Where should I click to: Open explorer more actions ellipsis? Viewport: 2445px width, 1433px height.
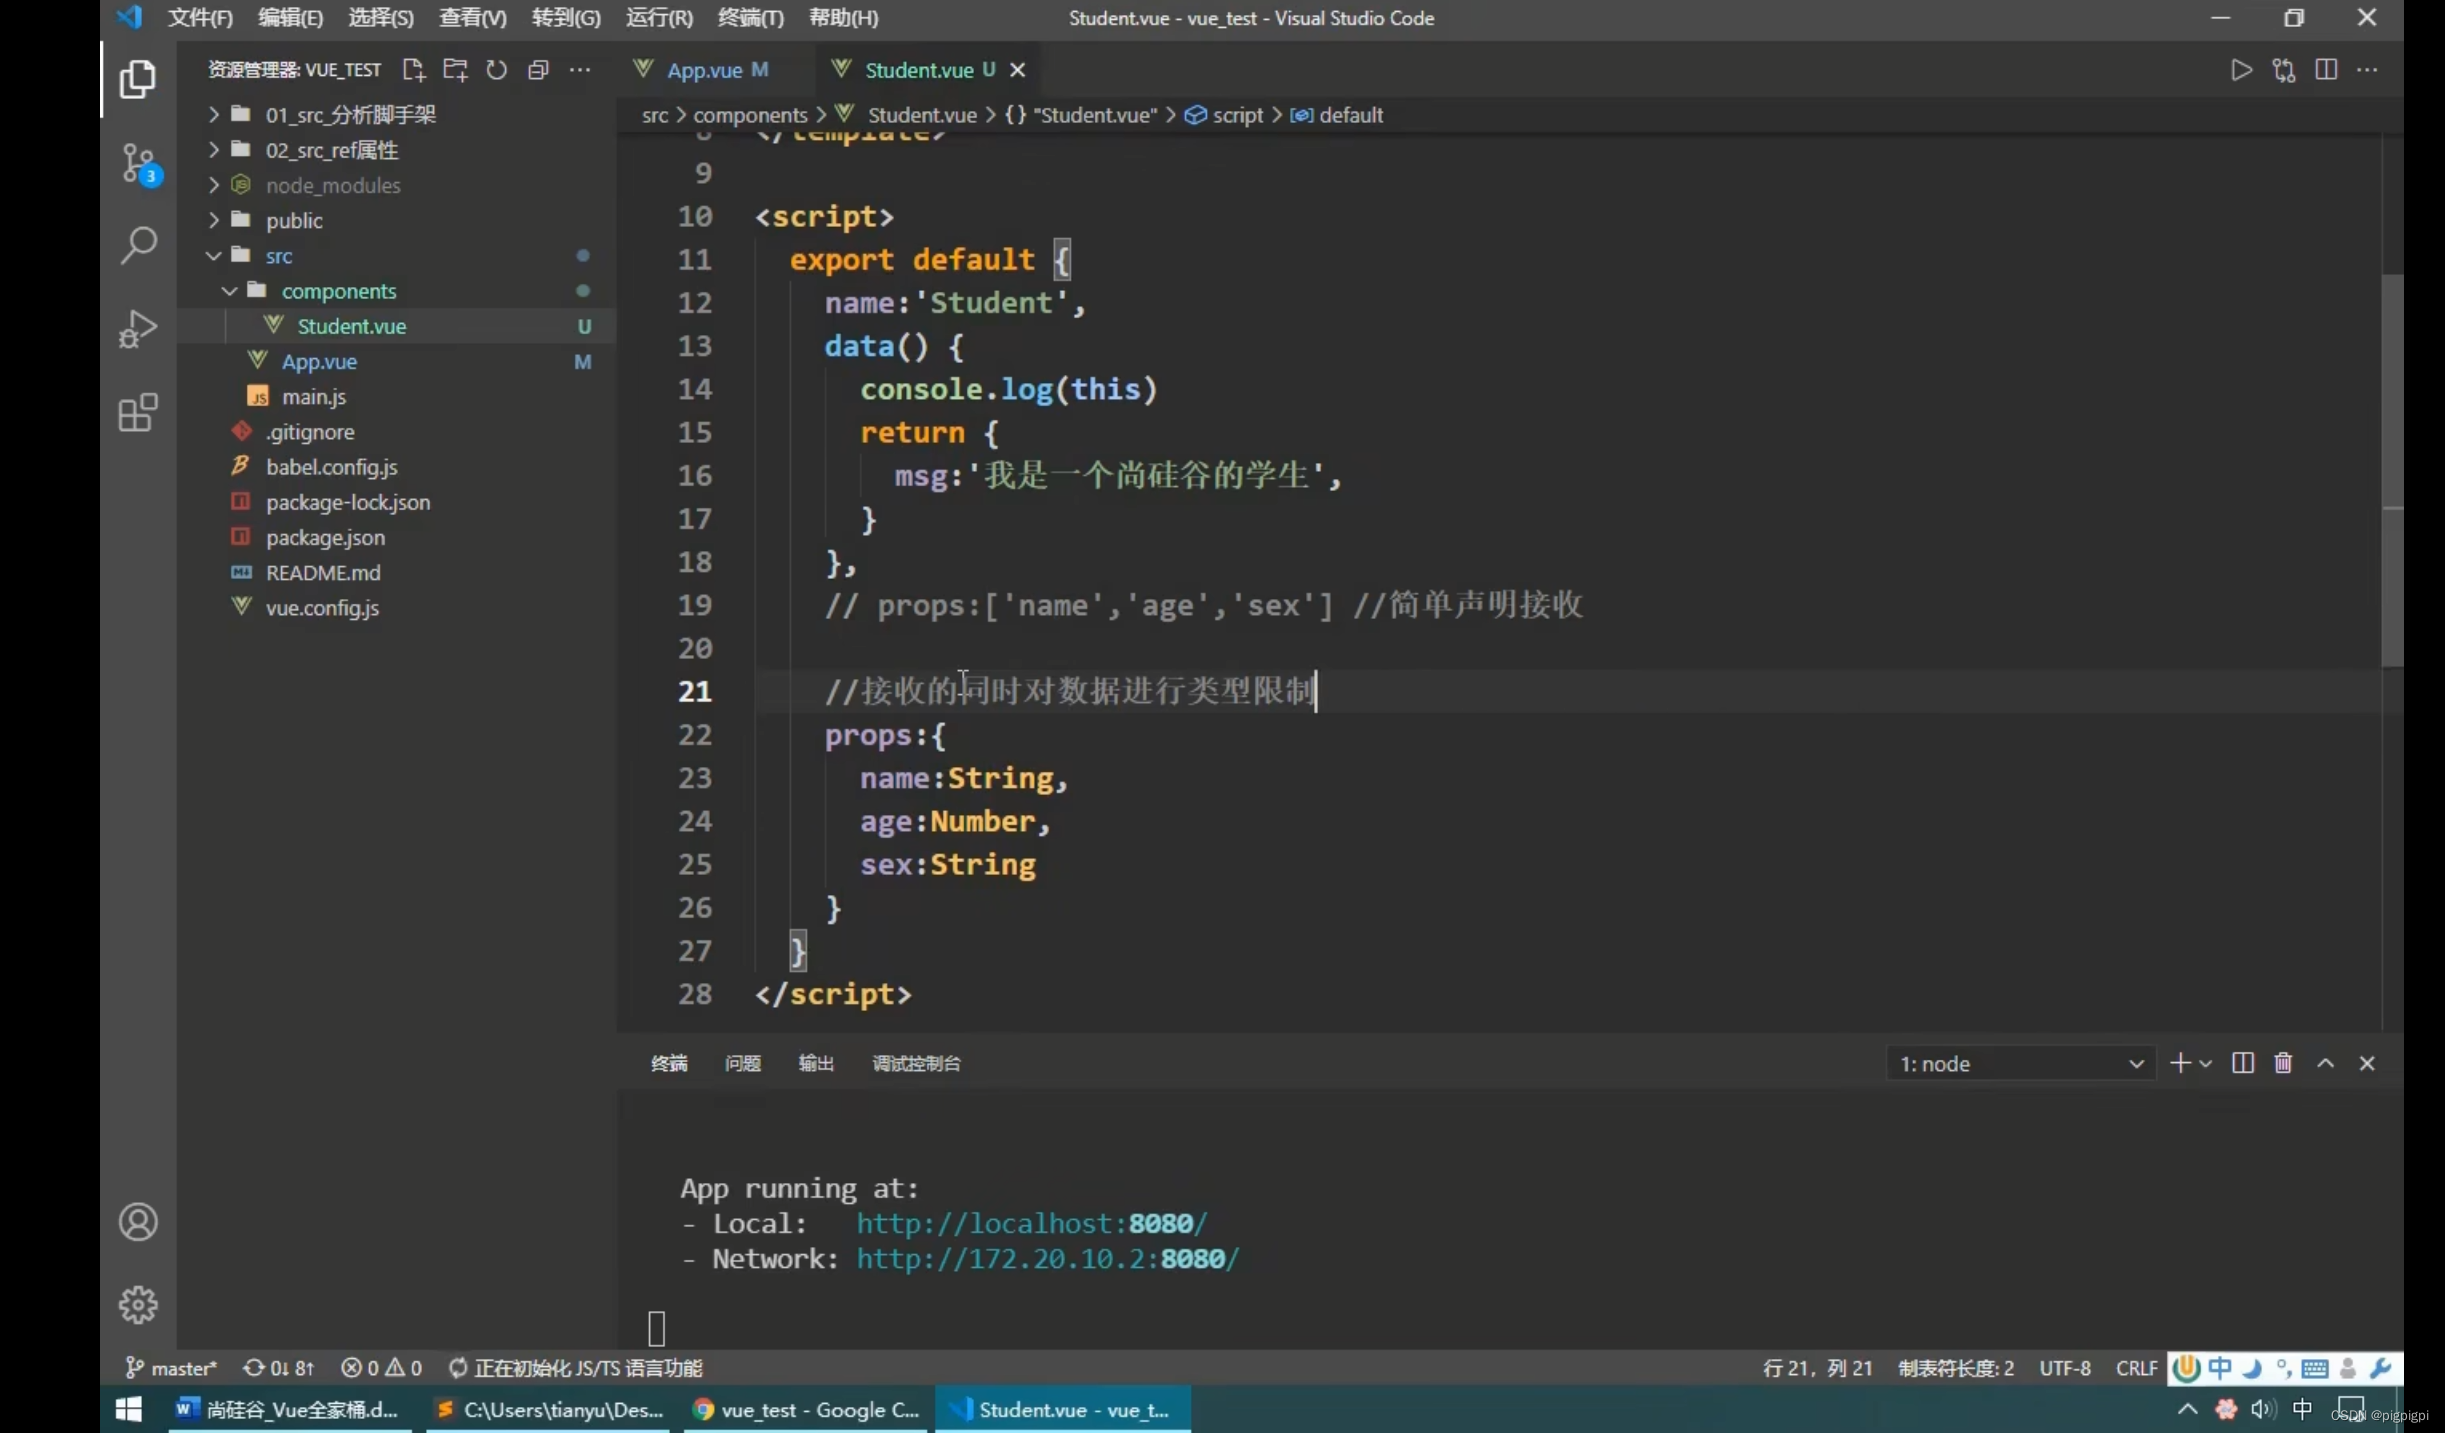580,70
